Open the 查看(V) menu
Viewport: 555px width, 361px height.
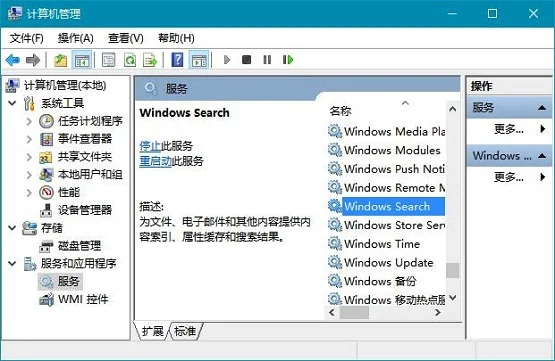(x=126, y=38)
